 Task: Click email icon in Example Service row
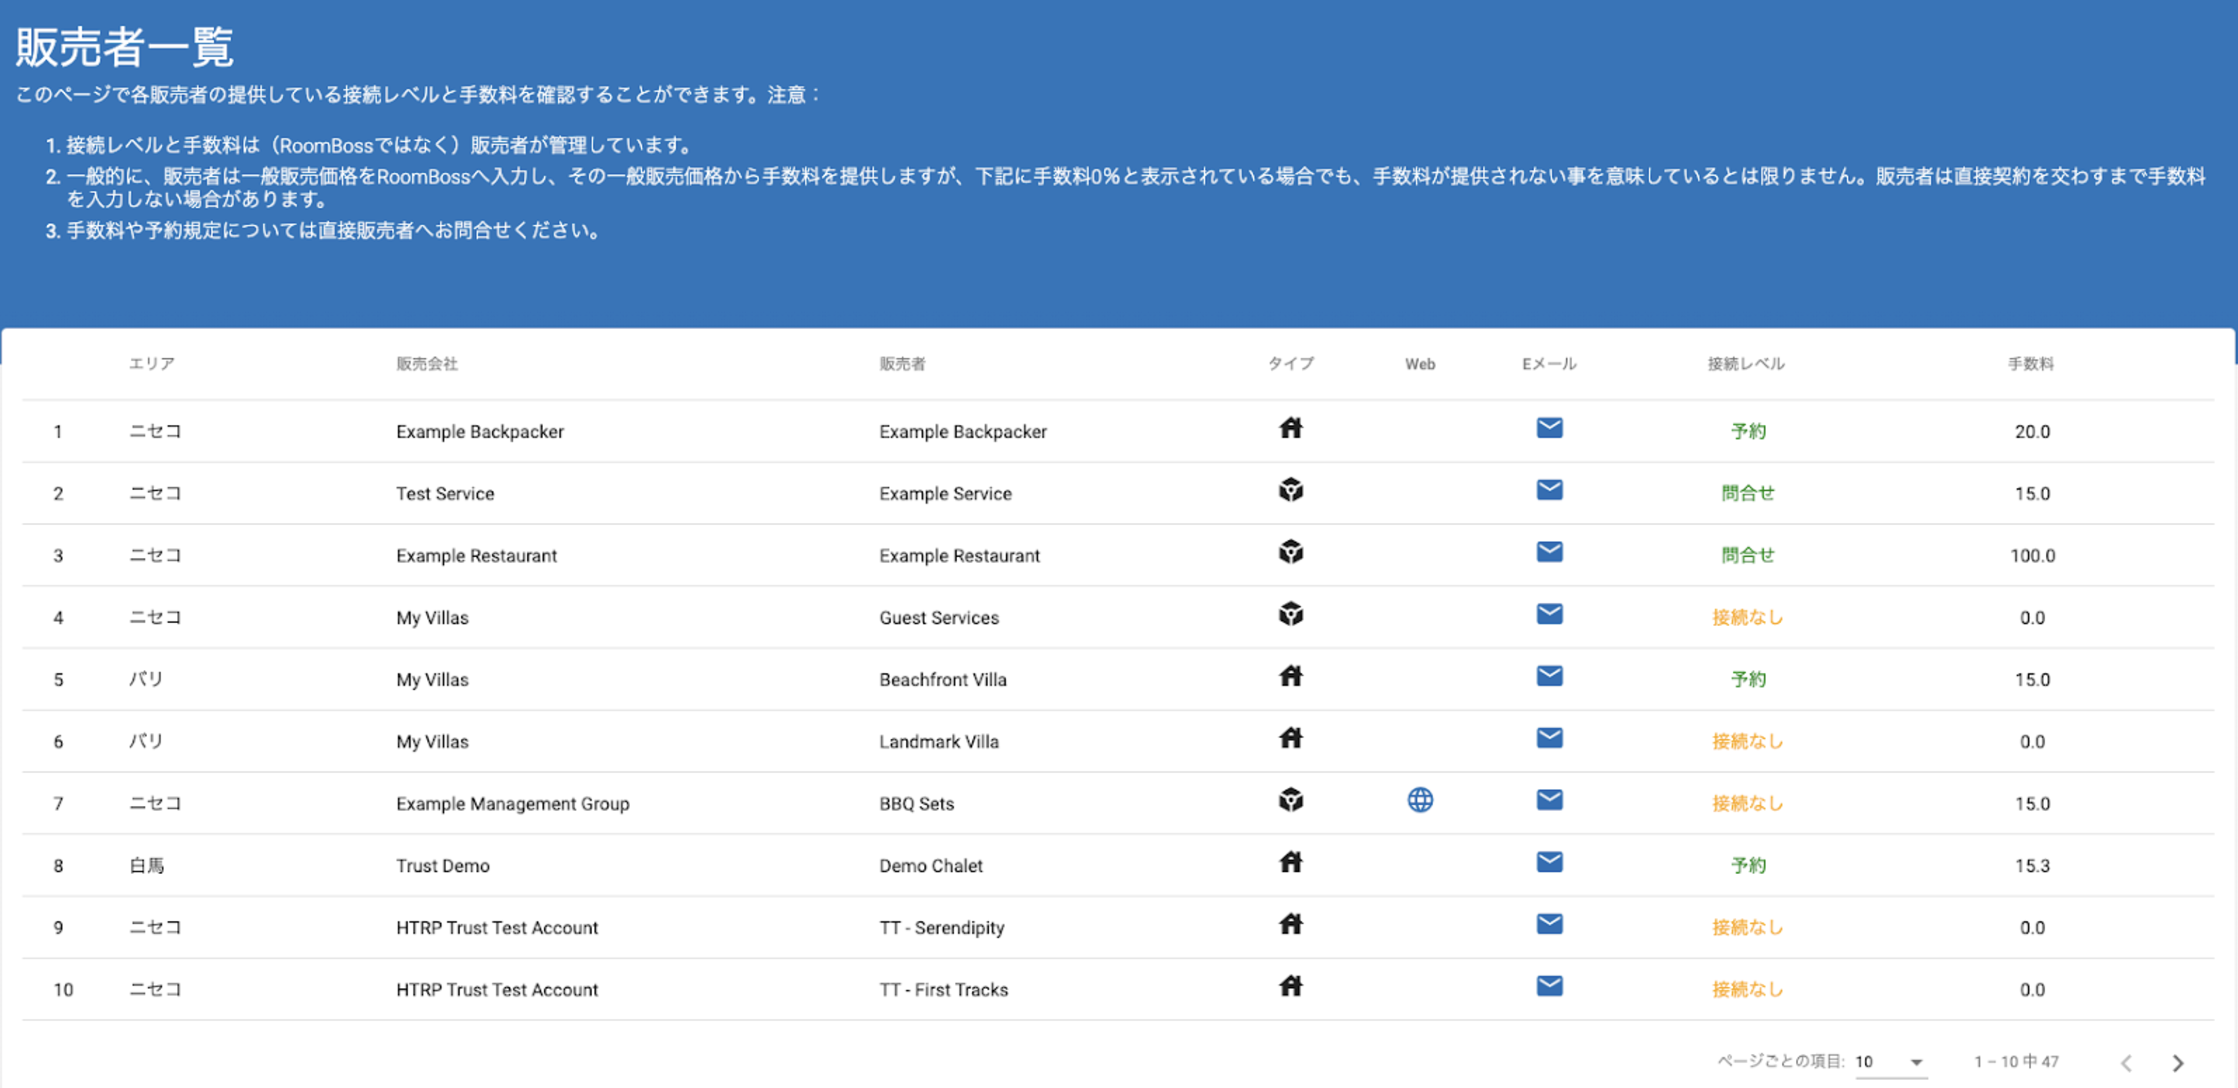point(1549,491)
